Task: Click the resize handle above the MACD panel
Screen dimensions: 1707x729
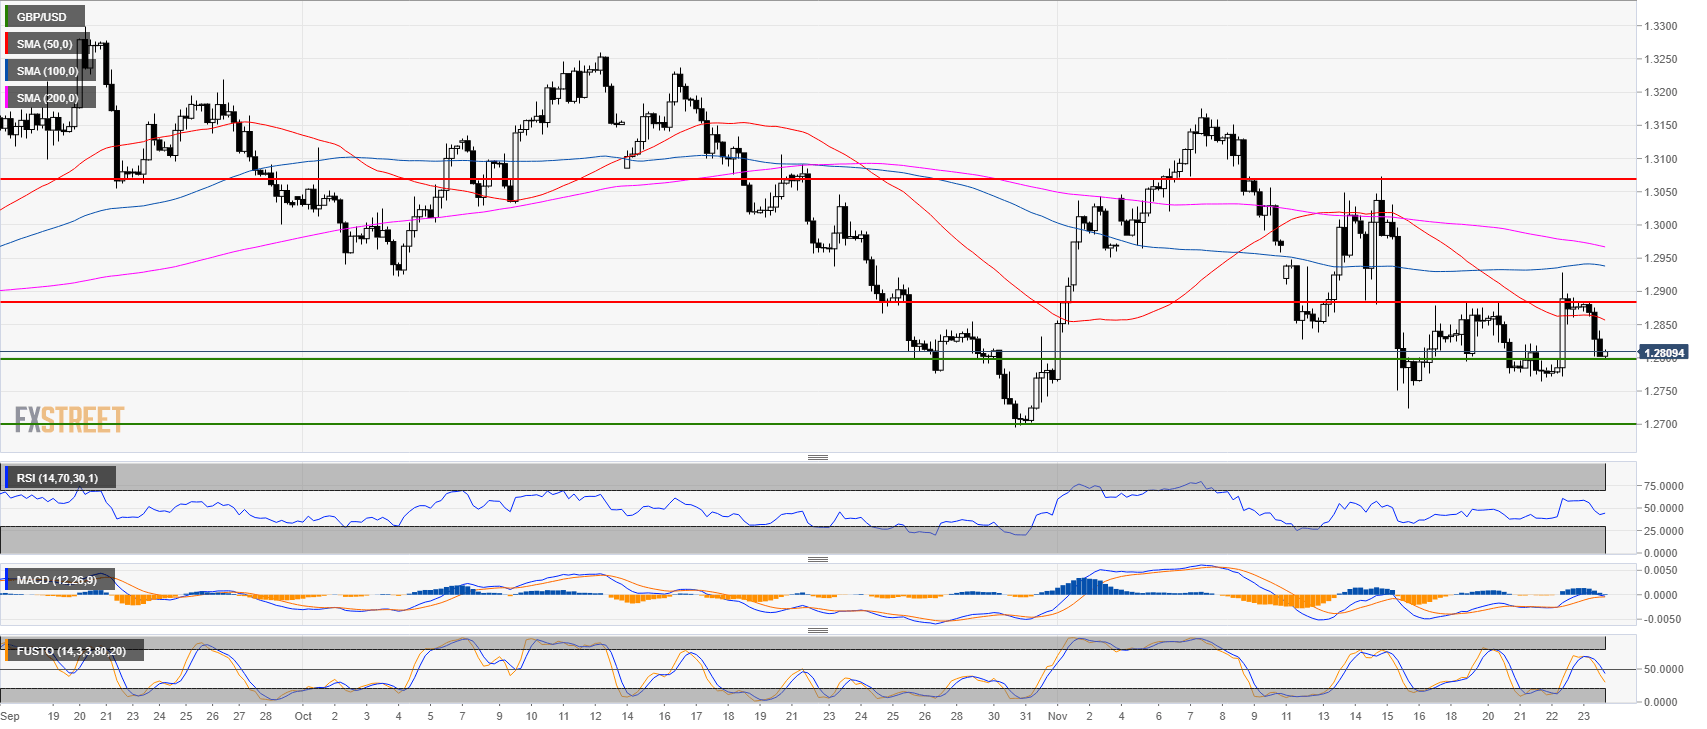Action: click(817, 560)
